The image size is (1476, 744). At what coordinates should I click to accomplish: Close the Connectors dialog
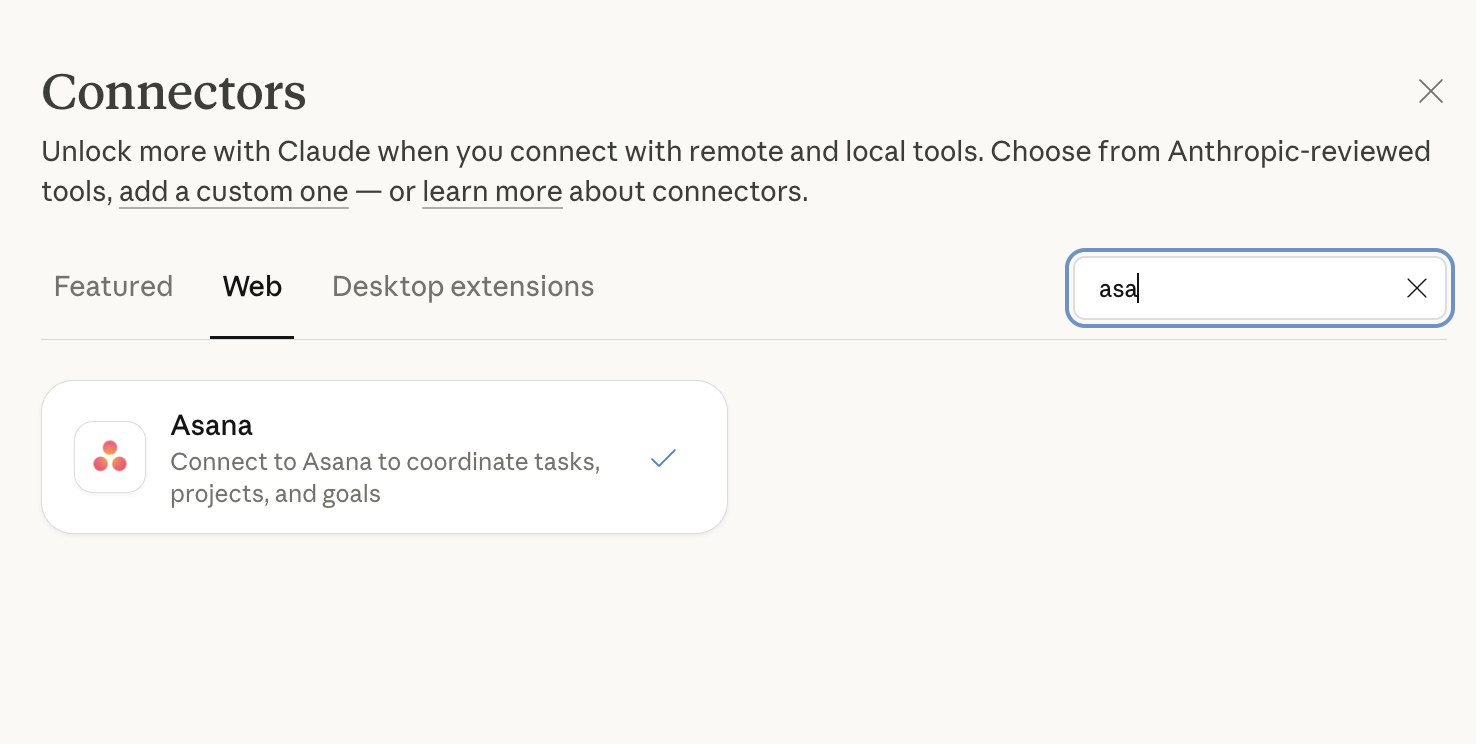tap(1431, 91)
